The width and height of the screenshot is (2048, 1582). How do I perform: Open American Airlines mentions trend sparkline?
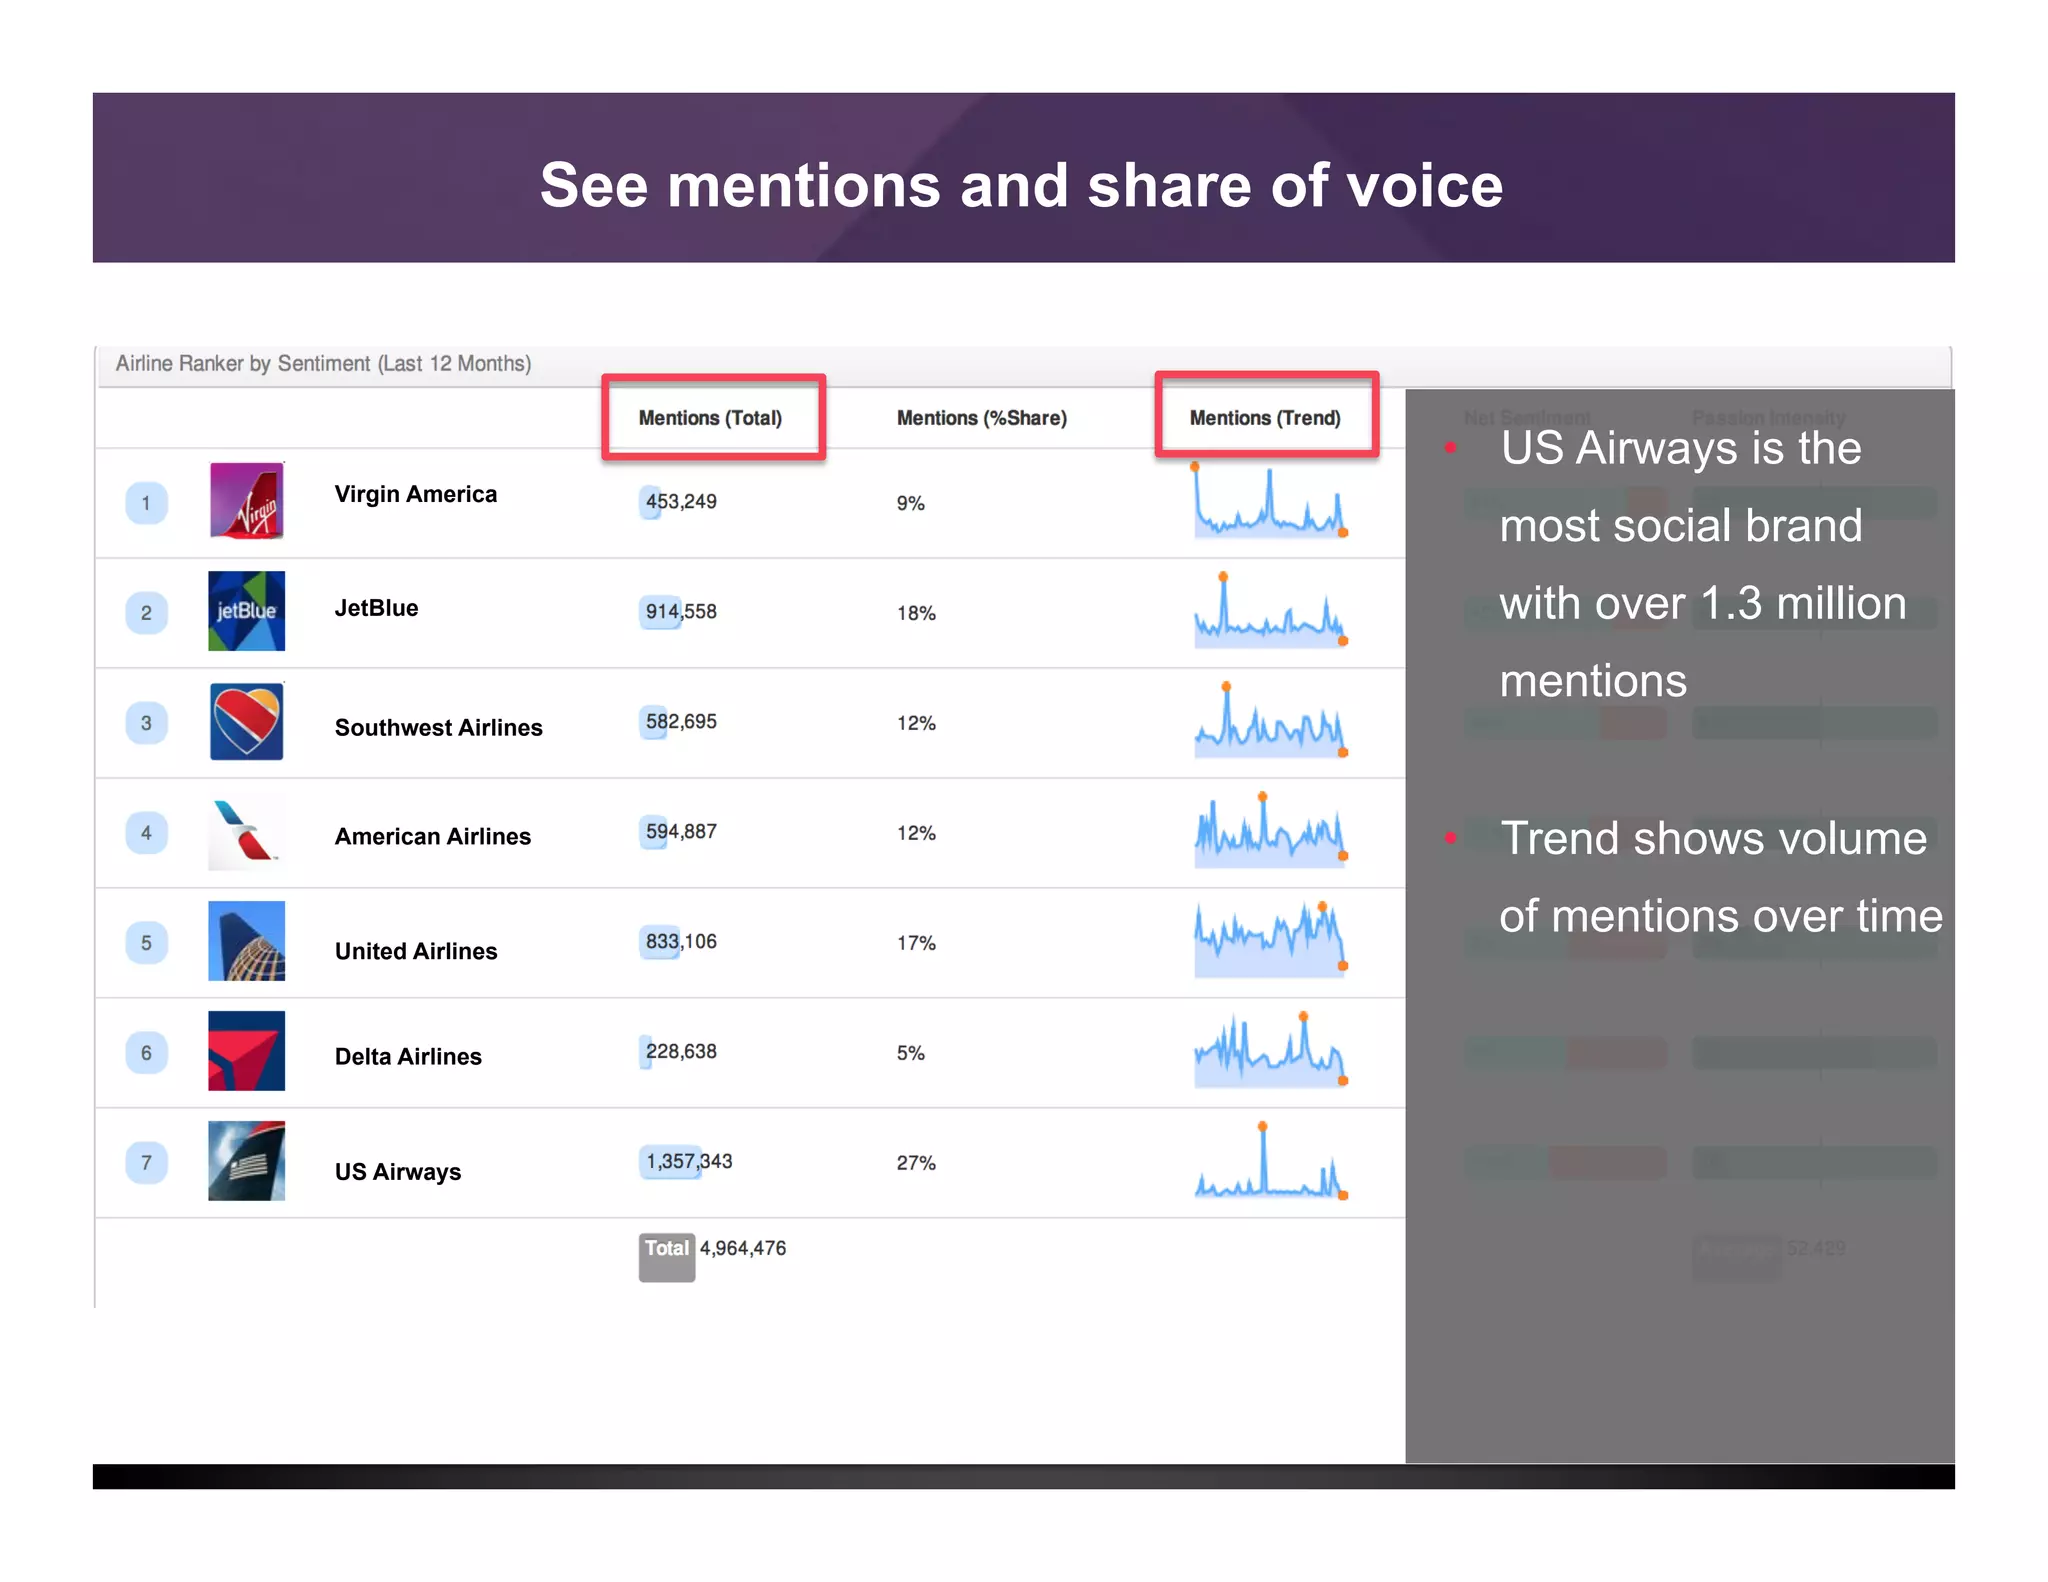1270,831
